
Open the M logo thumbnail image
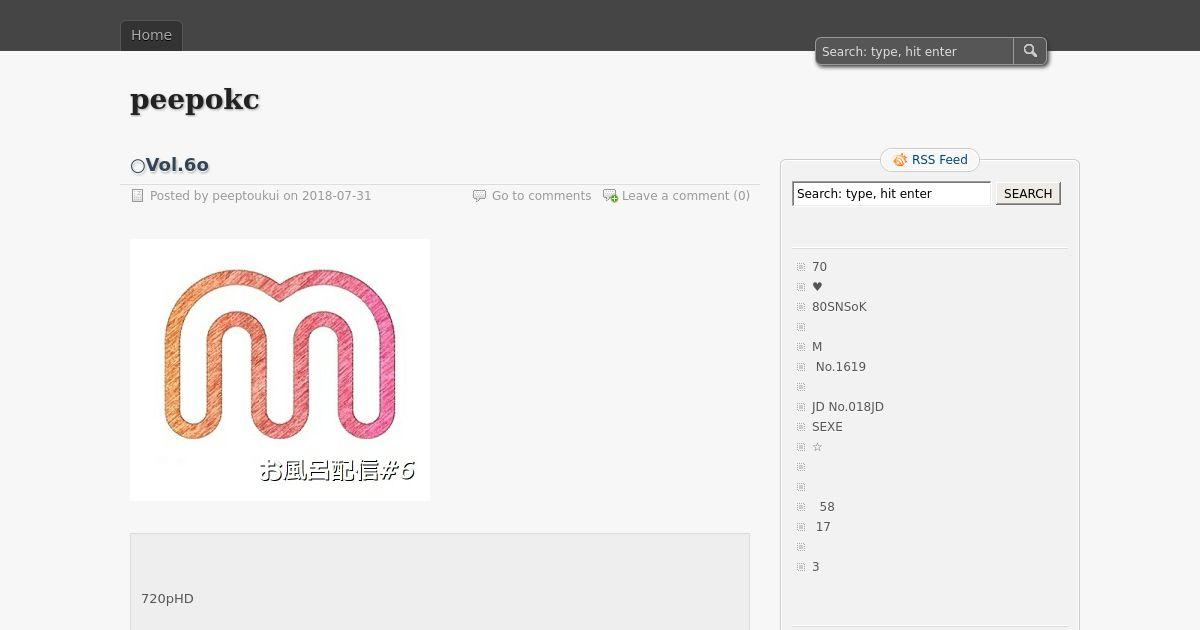coord(280,369)
